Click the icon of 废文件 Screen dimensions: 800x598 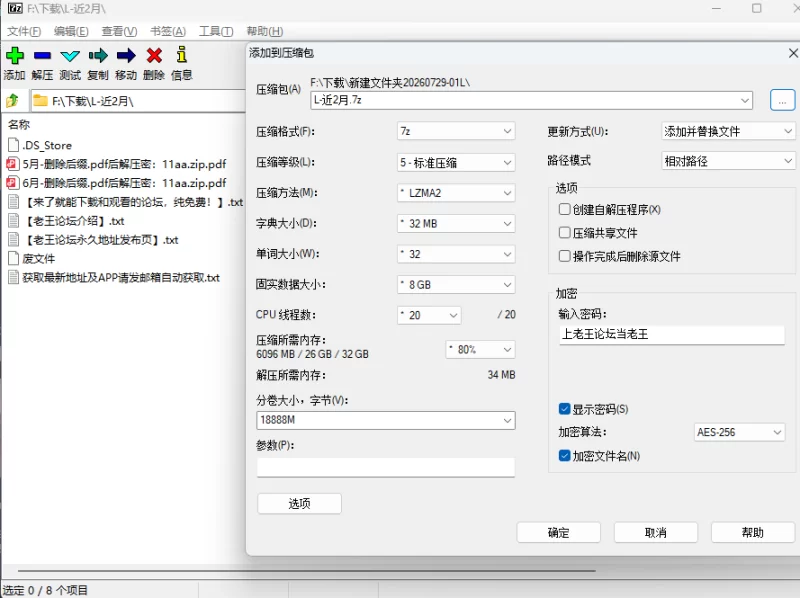point(13,258)
